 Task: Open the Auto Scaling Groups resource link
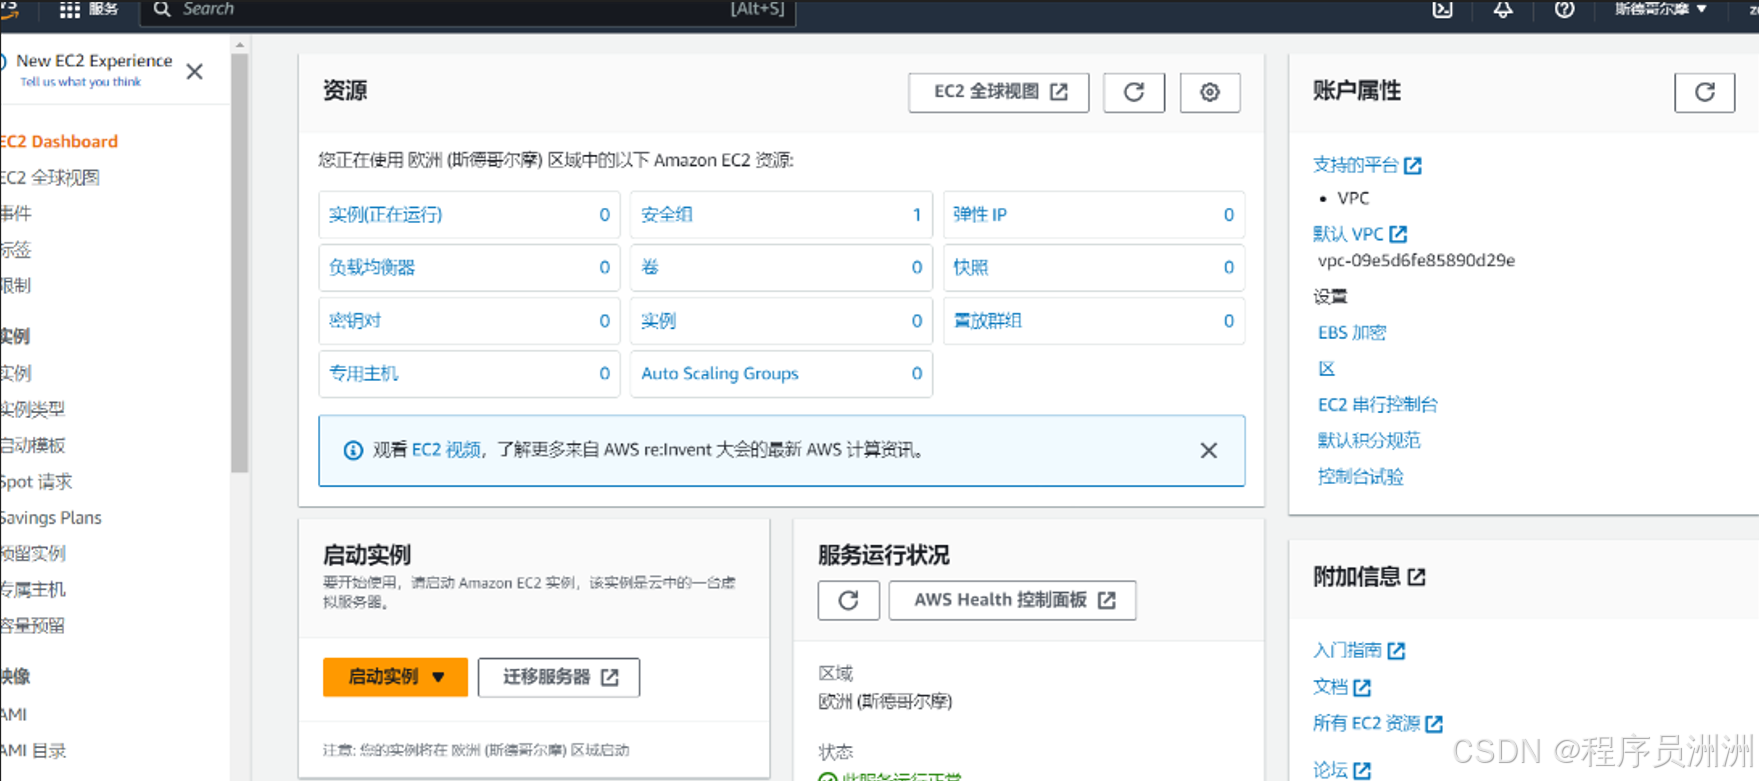click(720, 373)
